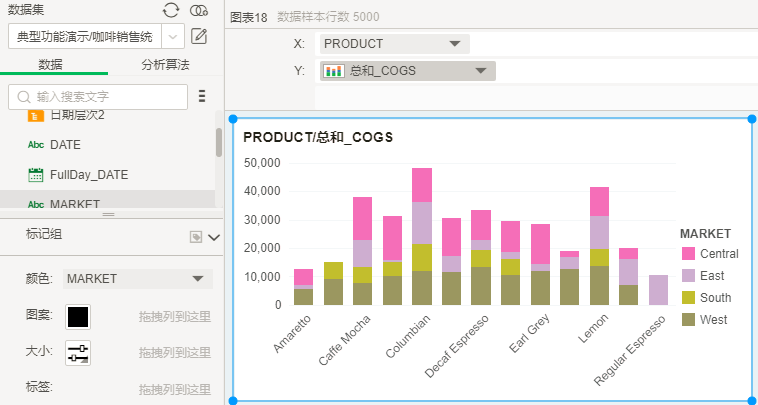Click the Earl Grey x-axis label
Image resolution: width=758 pixels, height=405 pixels.
point(529,333)
